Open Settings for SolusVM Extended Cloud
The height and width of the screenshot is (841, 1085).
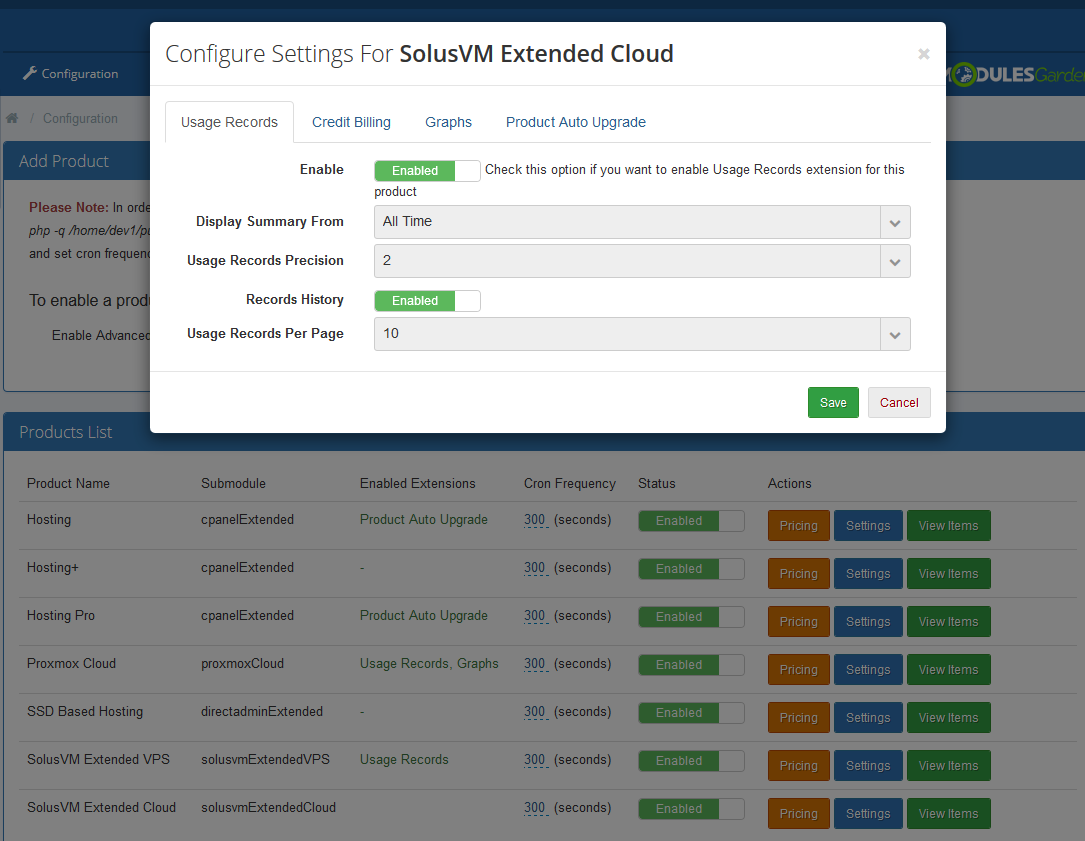pyautogui.click(x=868, y=813)
